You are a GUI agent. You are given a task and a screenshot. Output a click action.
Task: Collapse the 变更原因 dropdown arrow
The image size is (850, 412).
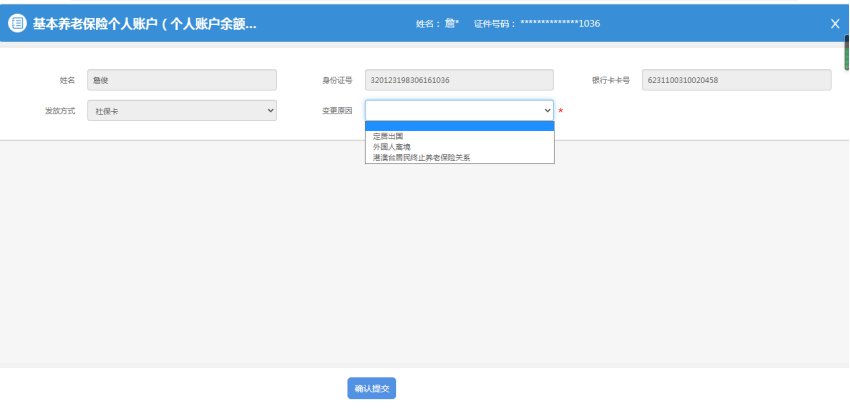click(x=547, y=111)
